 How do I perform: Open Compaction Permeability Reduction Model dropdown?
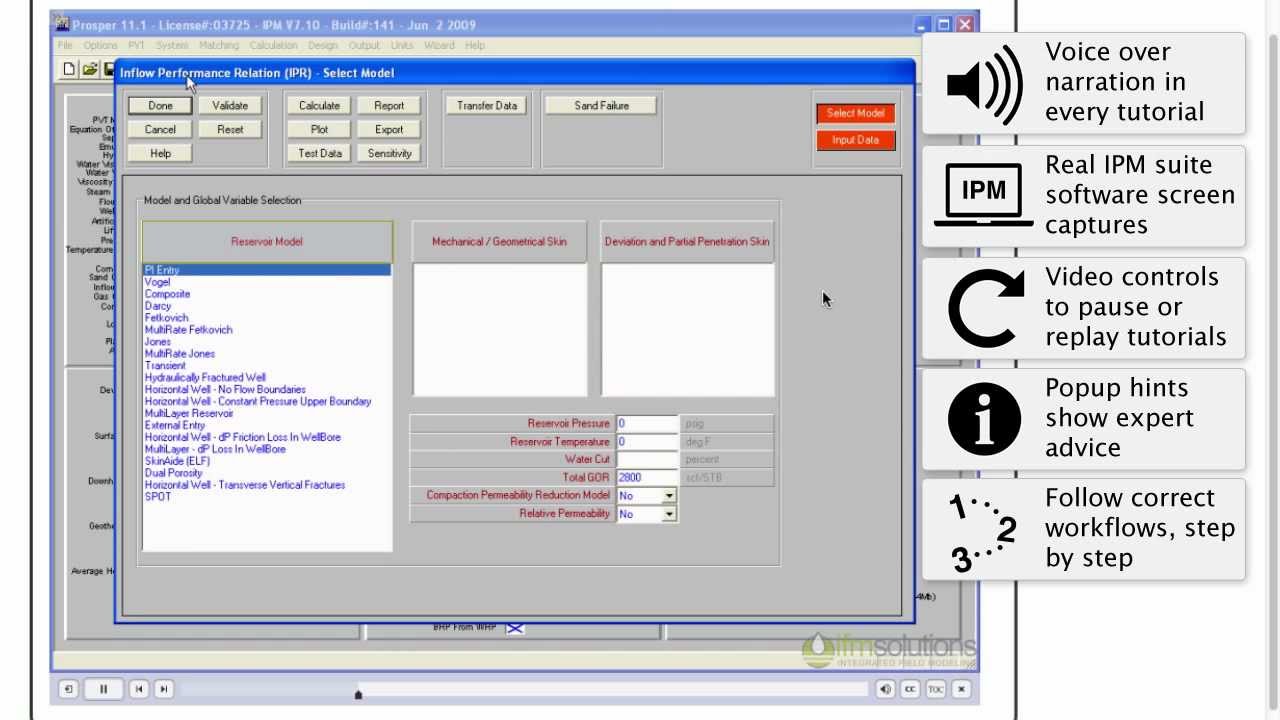point(668,496)
